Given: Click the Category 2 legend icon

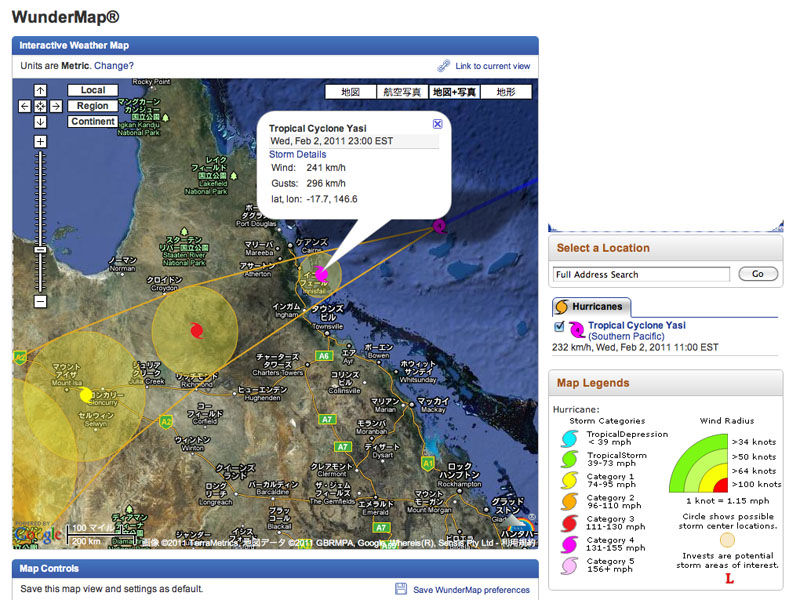Looking at the screenshot, I should tap(569, 502).
